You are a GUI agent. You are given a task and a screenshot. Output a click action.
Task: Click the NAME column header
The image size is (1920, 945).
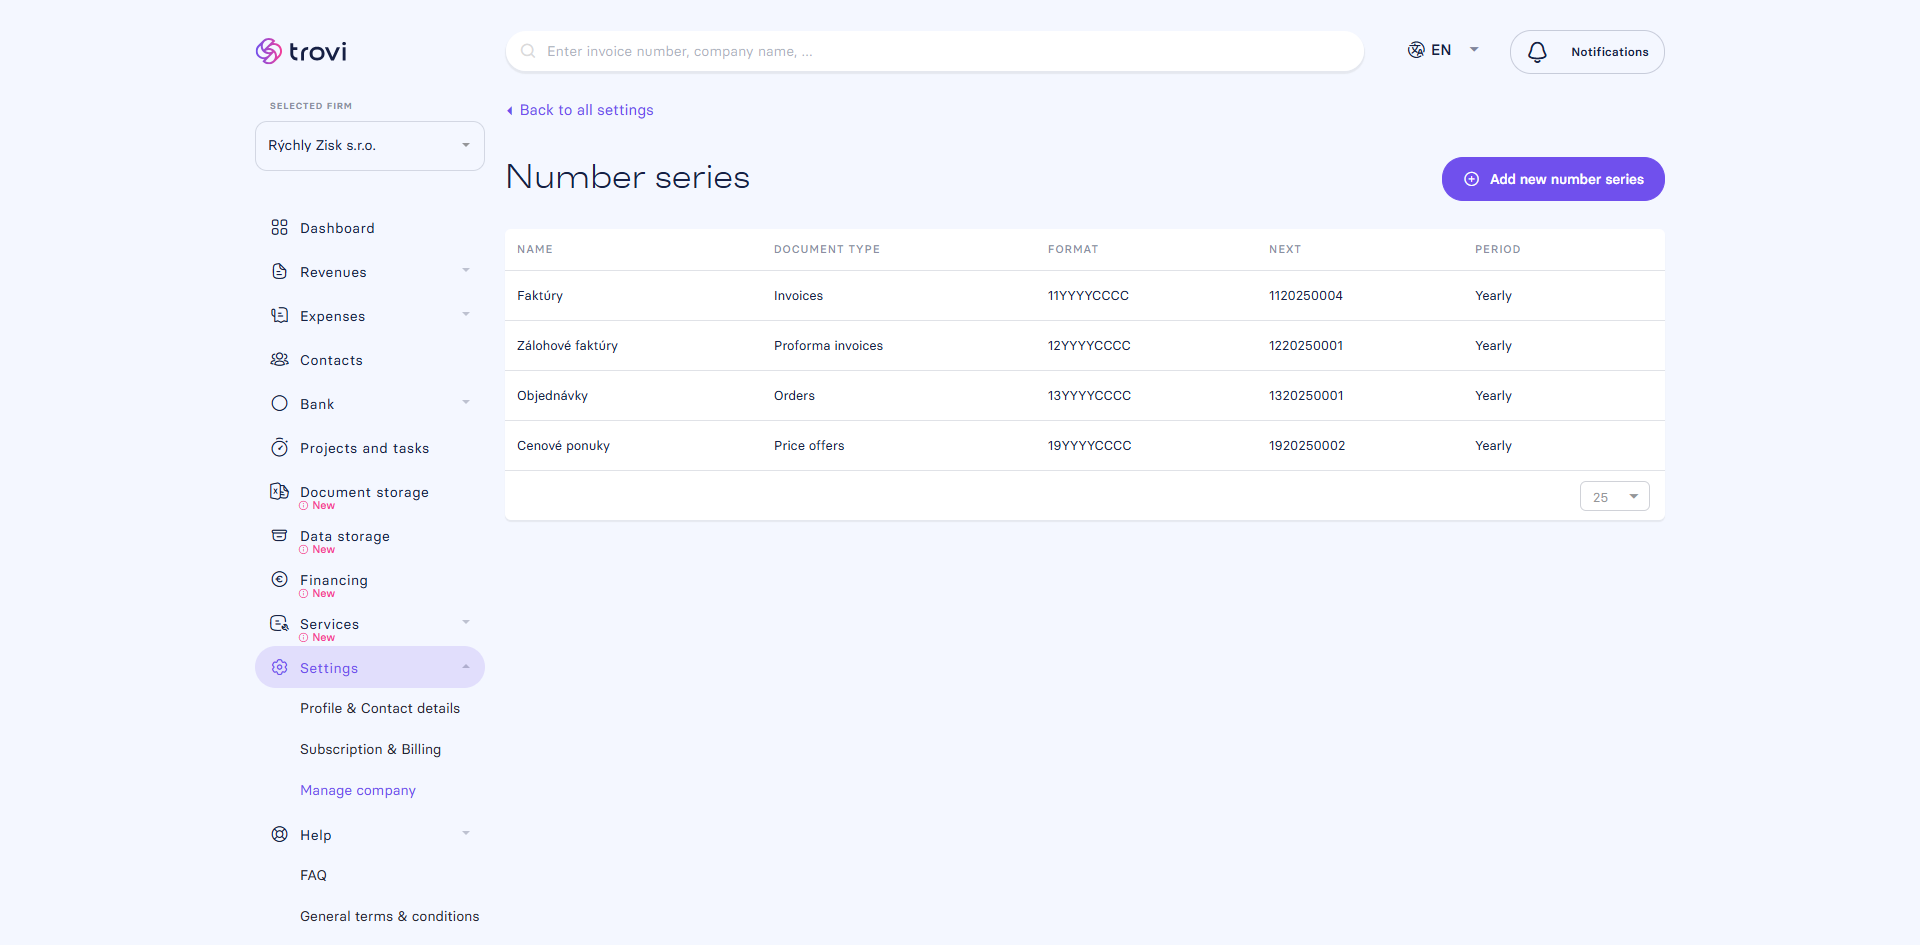coord(535,250)
